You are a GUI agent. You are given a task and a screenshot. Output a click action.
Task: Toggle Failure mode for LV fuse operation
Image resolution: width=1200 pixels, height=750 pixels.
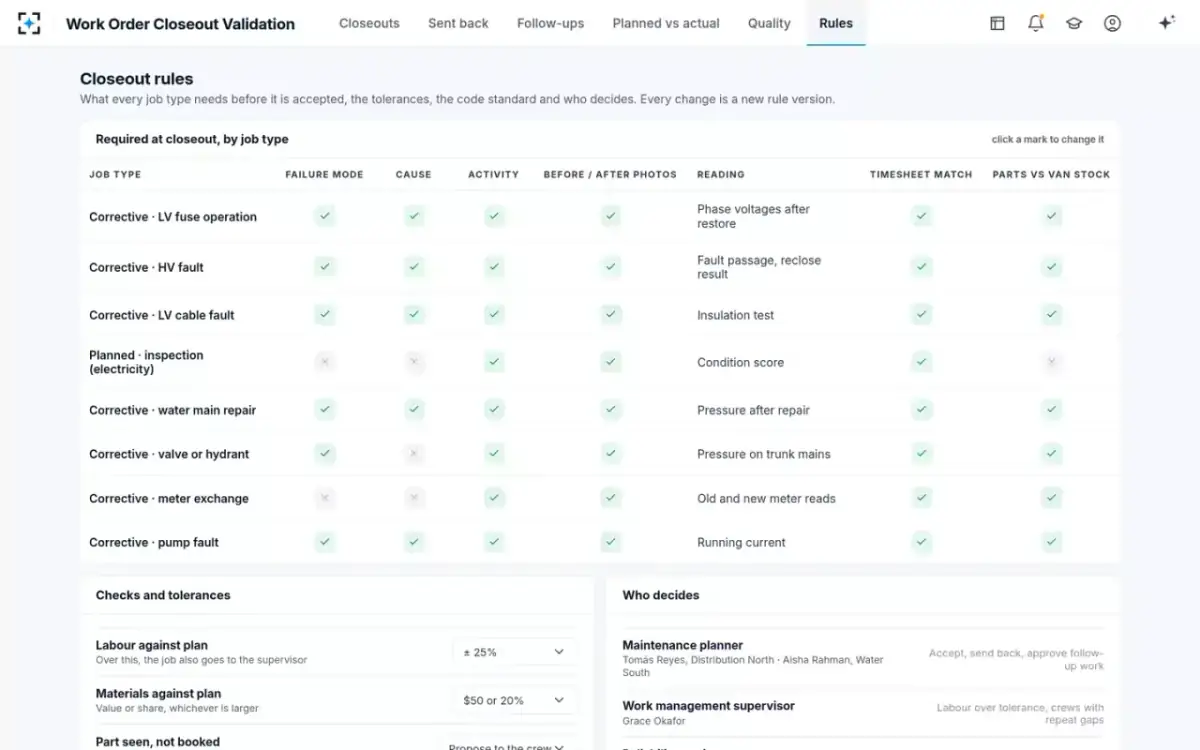[324, 216]
